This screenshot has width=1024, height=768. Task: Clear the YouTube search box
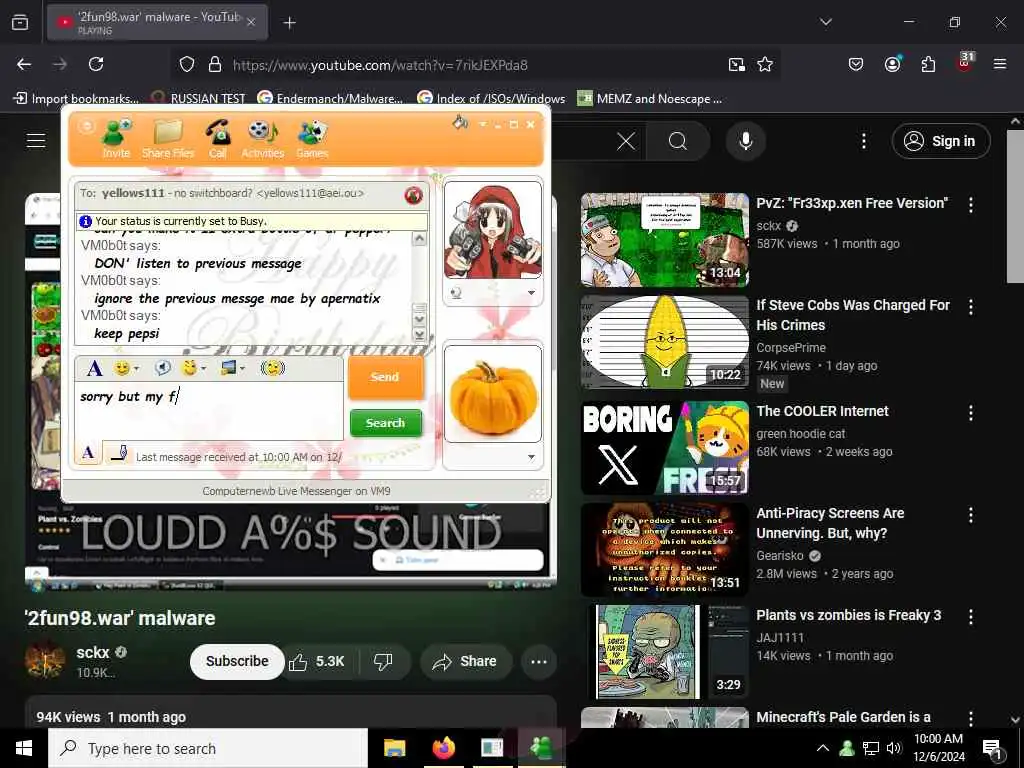[x=626, y=141]
